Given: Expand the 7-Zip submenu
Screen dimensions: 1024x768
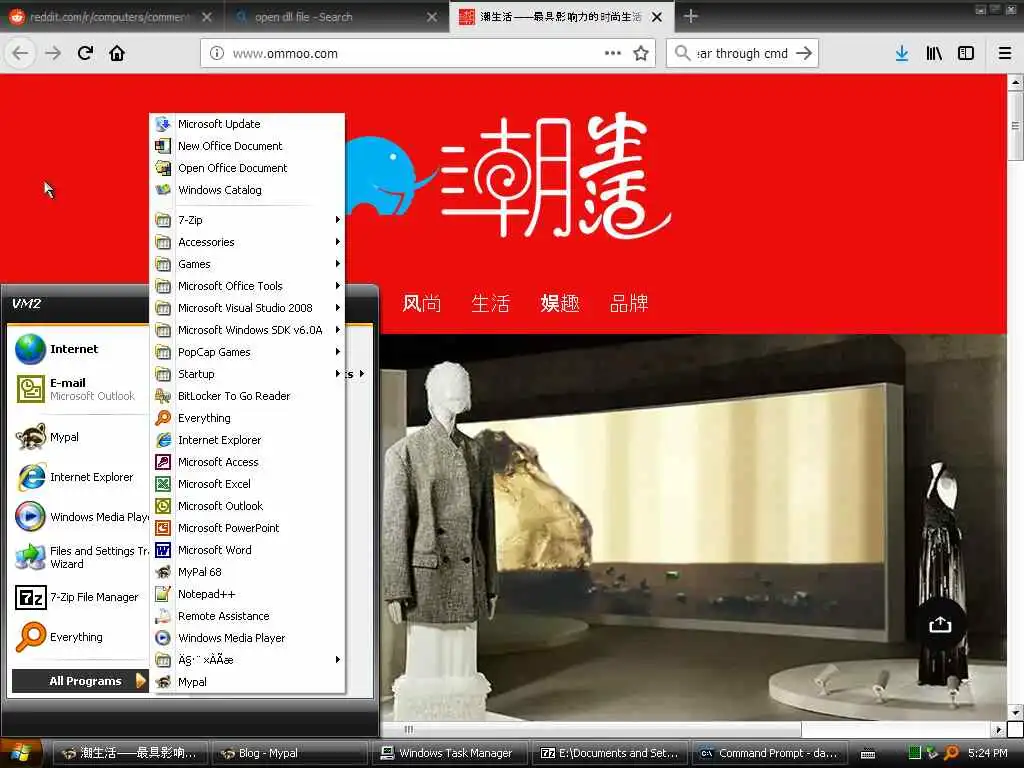Looking at the screenshot, I should [247, 220].
